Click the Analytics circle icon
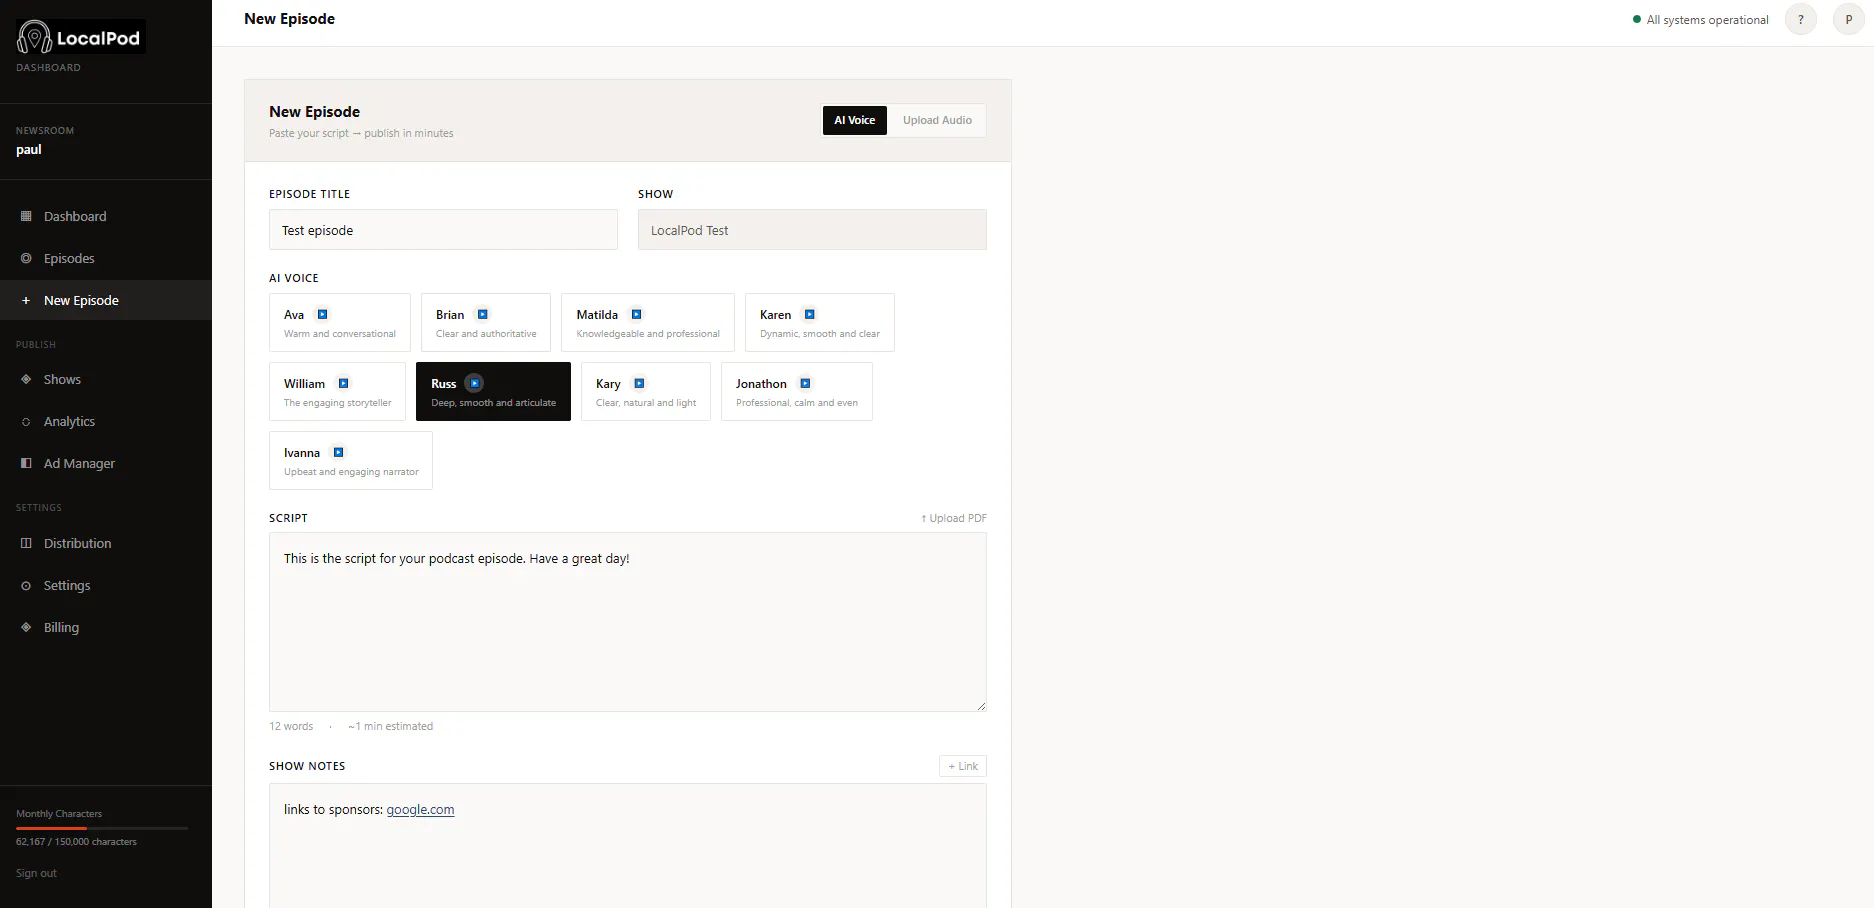1874x908 pixels. pos(26,421)
